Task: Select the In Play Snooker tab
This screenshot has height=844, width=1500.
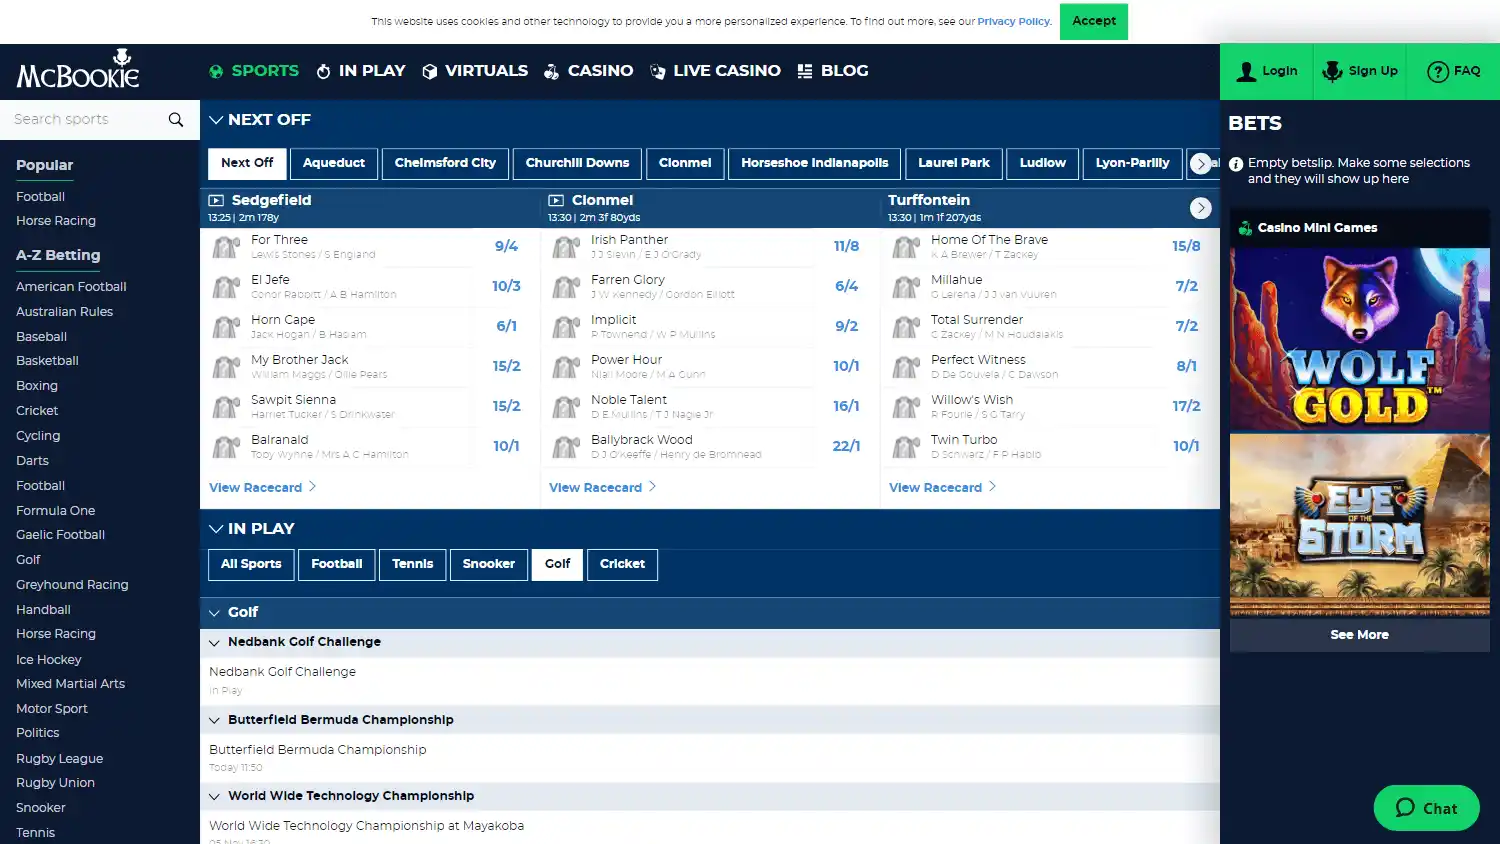Action: pos(489,564)
